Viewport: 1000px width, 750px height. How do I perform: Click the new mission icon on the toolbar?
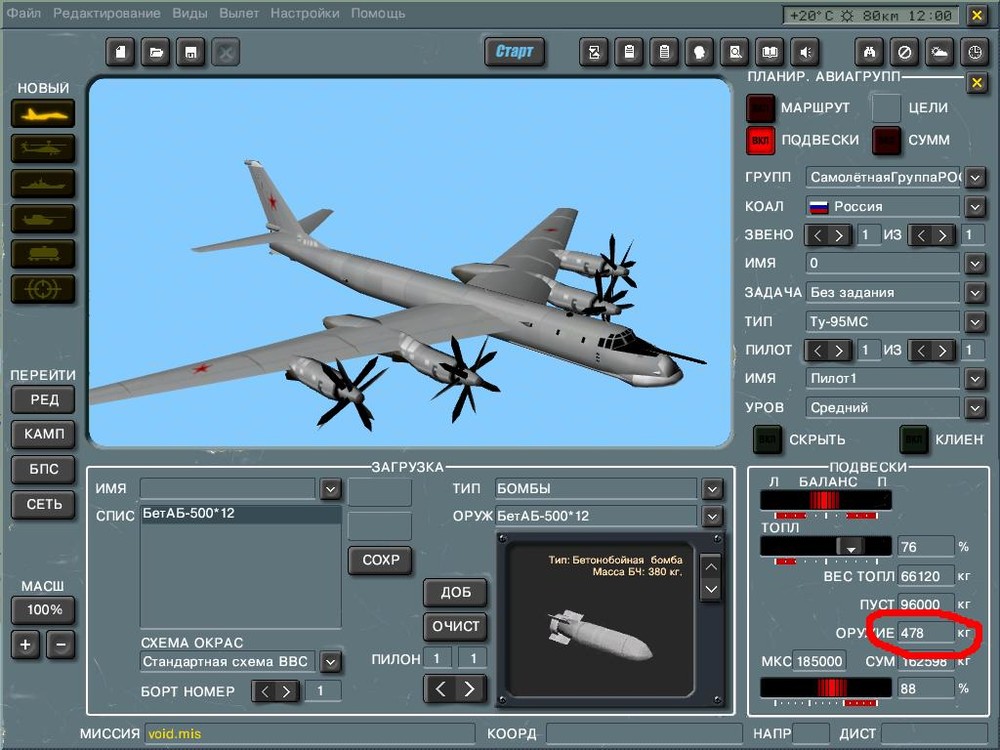pos(120,51)
